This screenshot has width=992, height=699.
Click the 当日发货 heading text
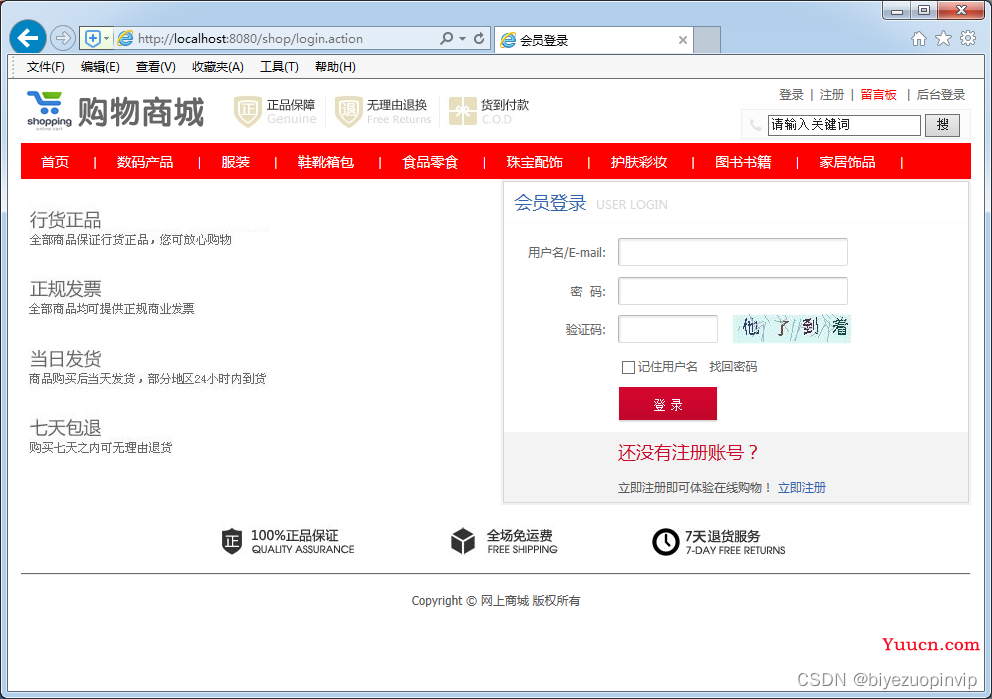65,359
